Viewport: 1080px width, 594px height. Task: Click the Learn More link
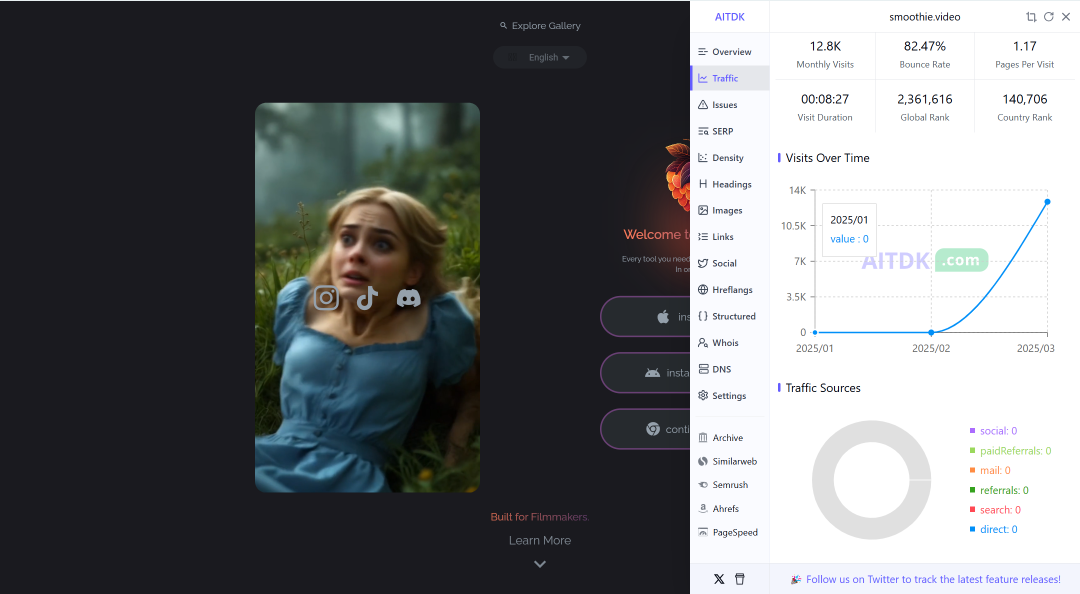pos(540,540)
